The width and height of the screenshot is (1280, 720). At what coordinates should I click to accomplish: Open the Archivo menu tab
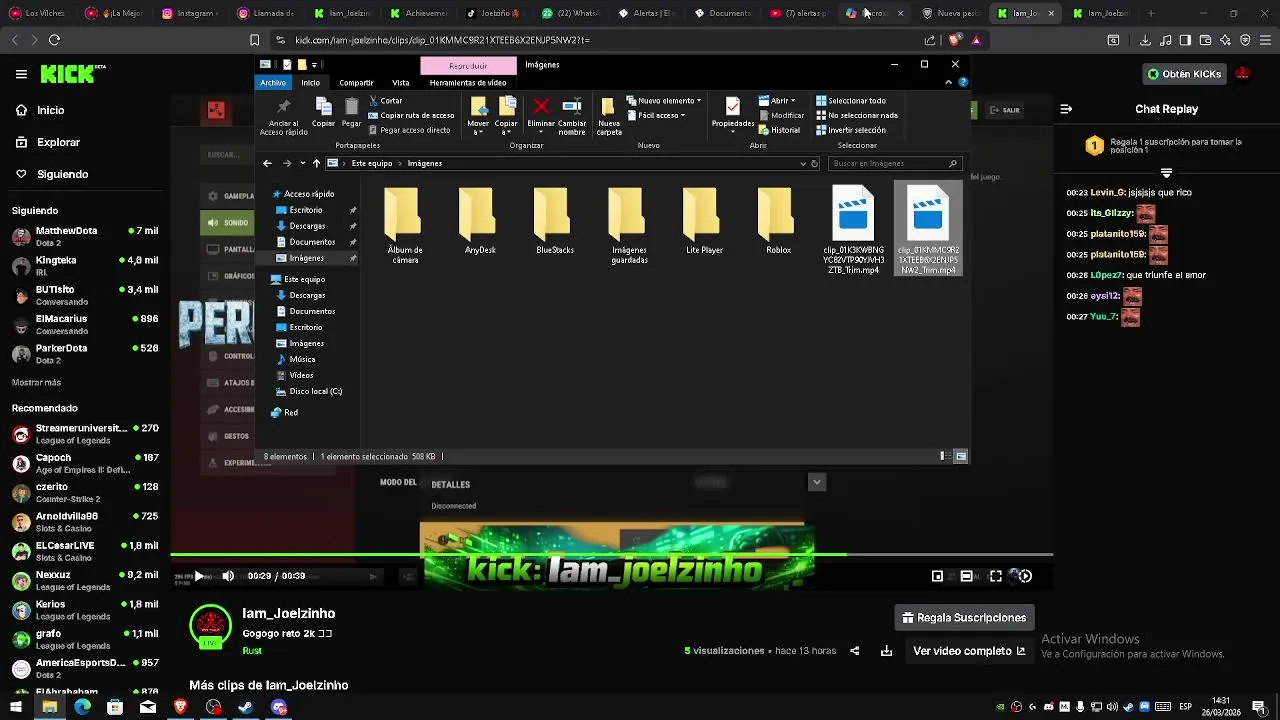click(273, 83)
